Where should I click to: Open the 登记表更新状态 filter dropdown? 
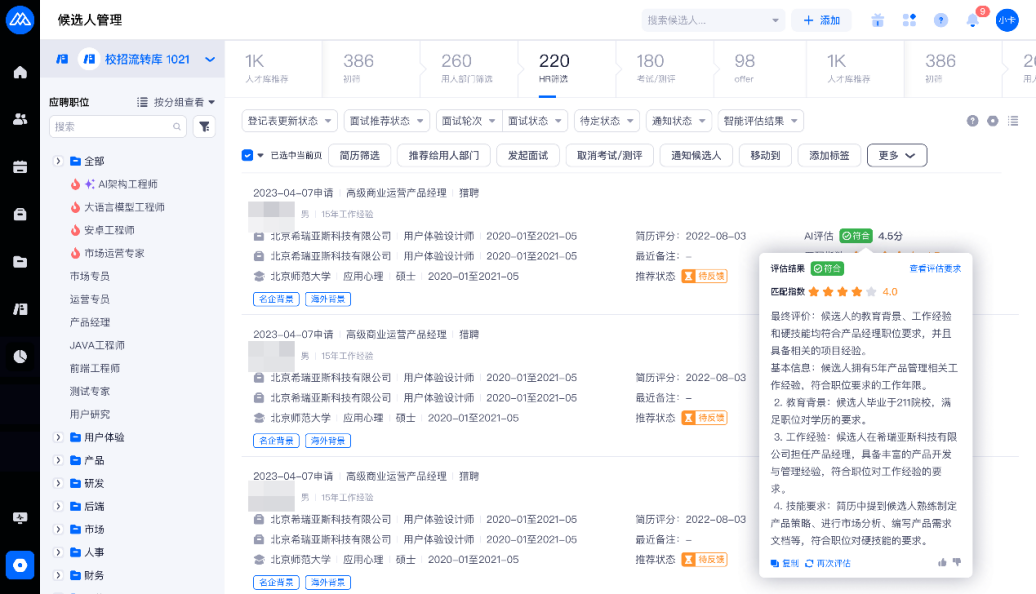click(289, 121)
